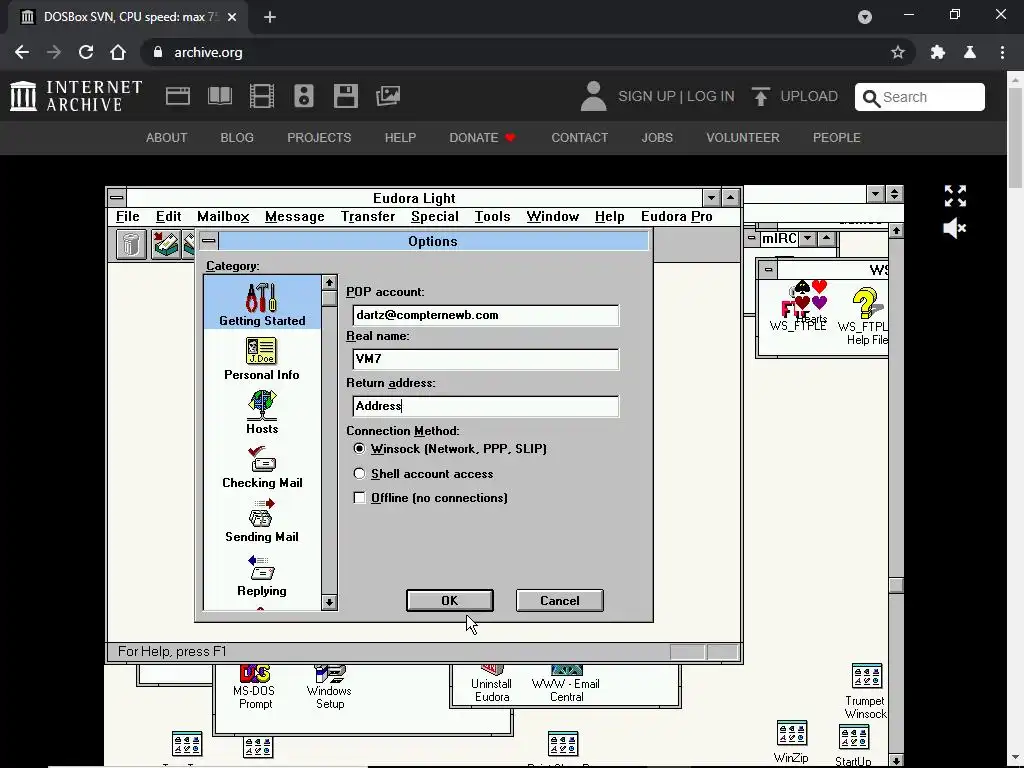Screen dimensions: 1024x768
Task: Open the Replying category
Action: click(x=262, y=575)
